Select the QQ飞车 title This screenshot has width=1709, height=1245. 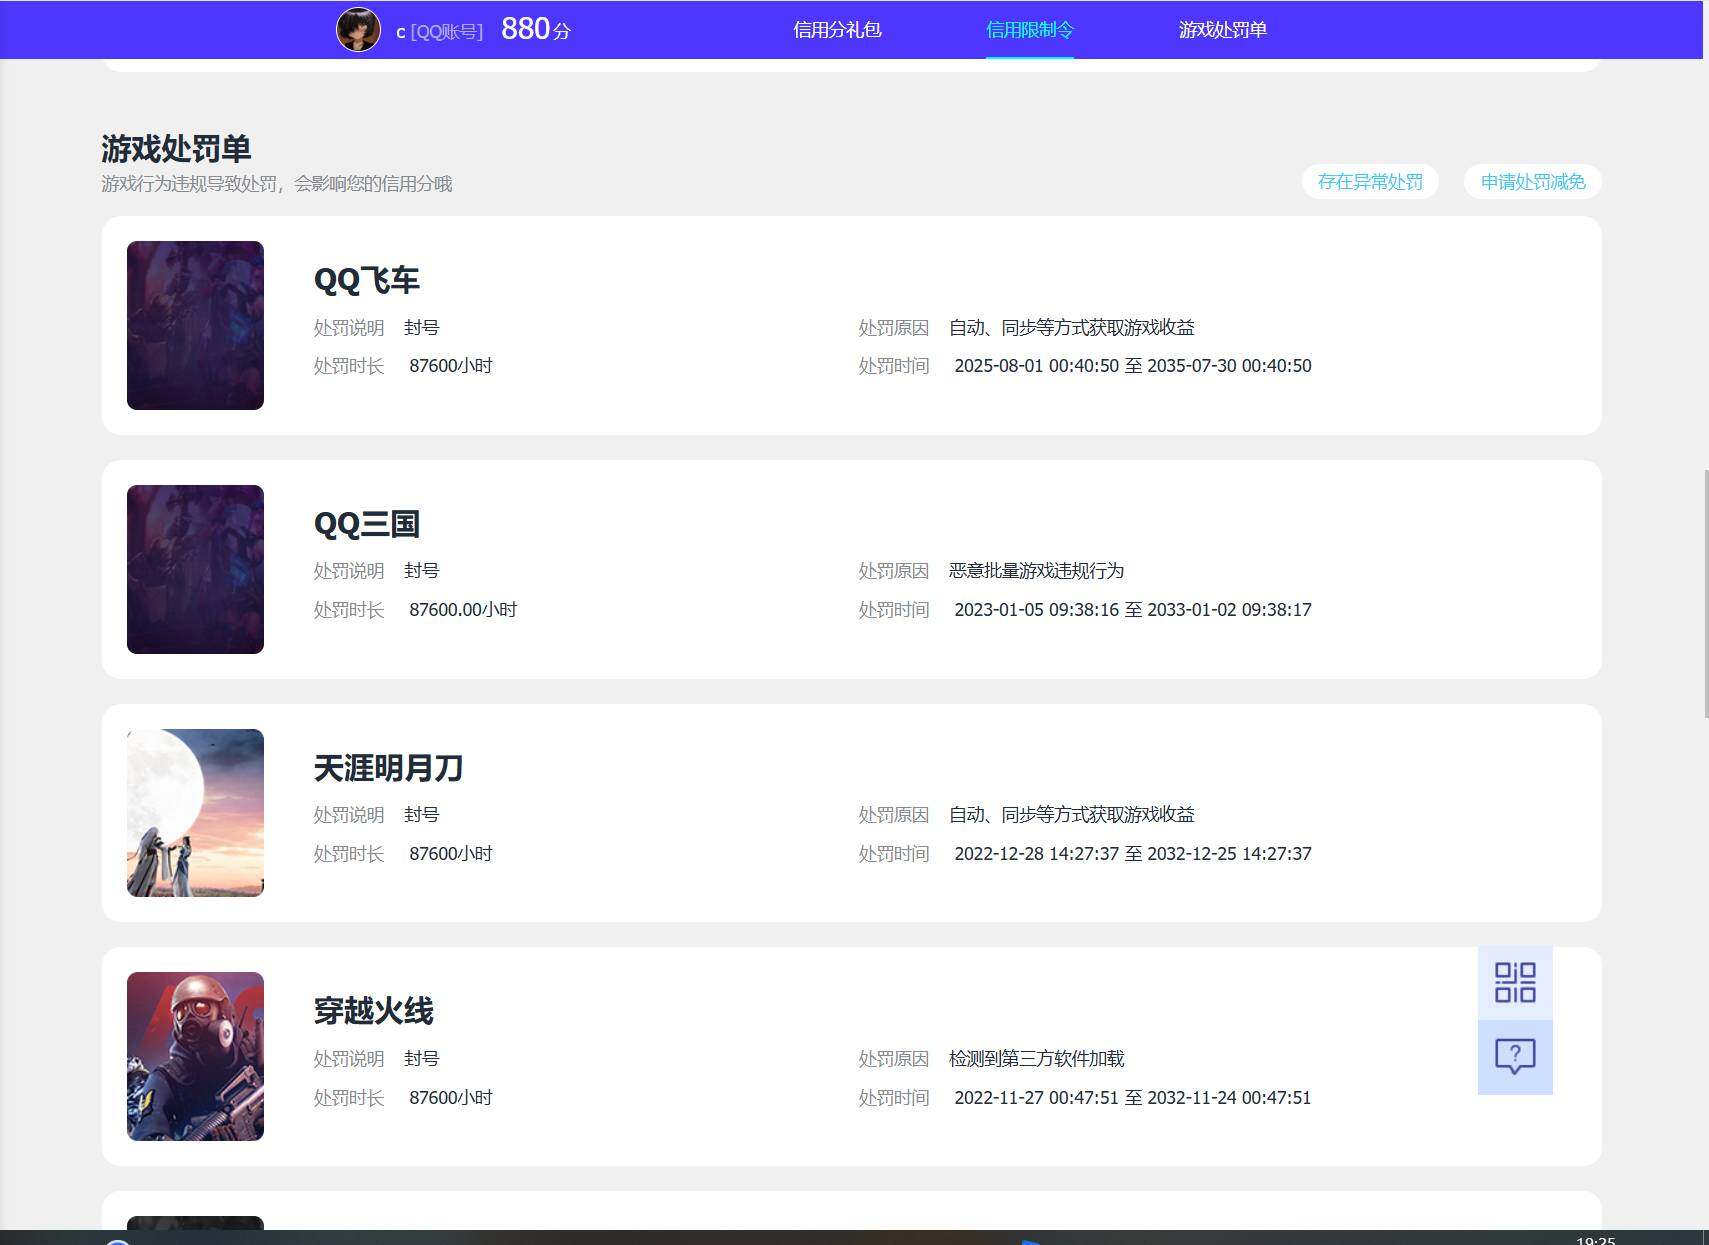coord(367,280)
